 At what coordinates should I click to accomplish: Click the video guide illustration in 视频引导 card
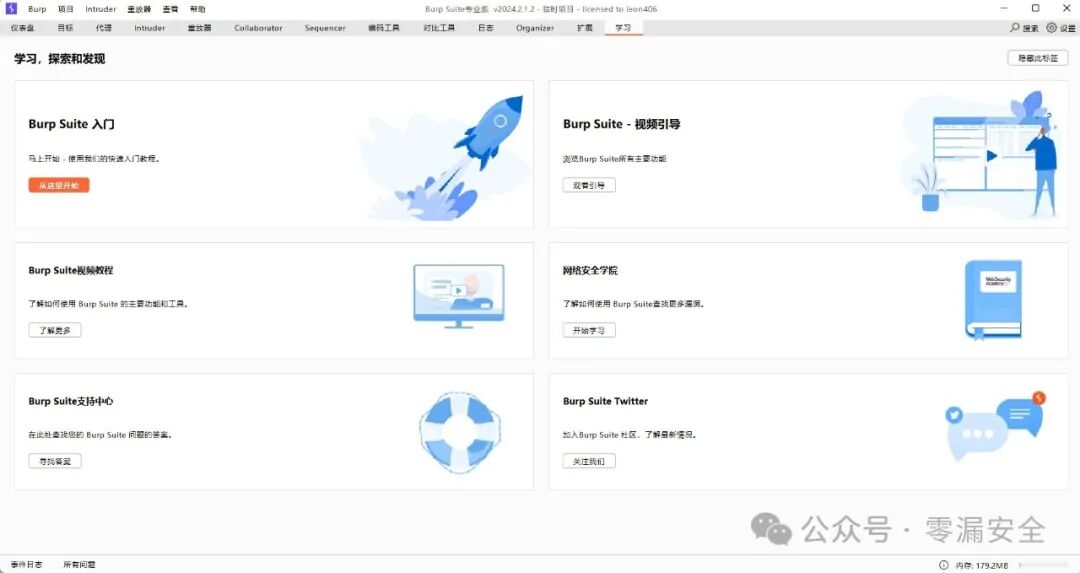point(981,153)
